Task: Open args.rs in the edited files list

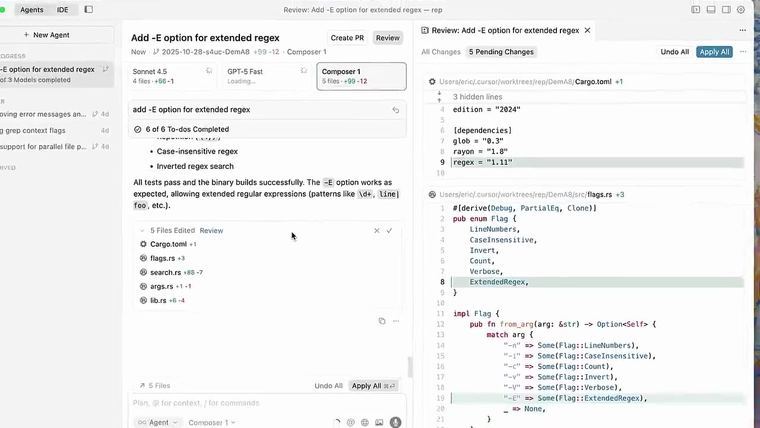Action: point(165,286)
